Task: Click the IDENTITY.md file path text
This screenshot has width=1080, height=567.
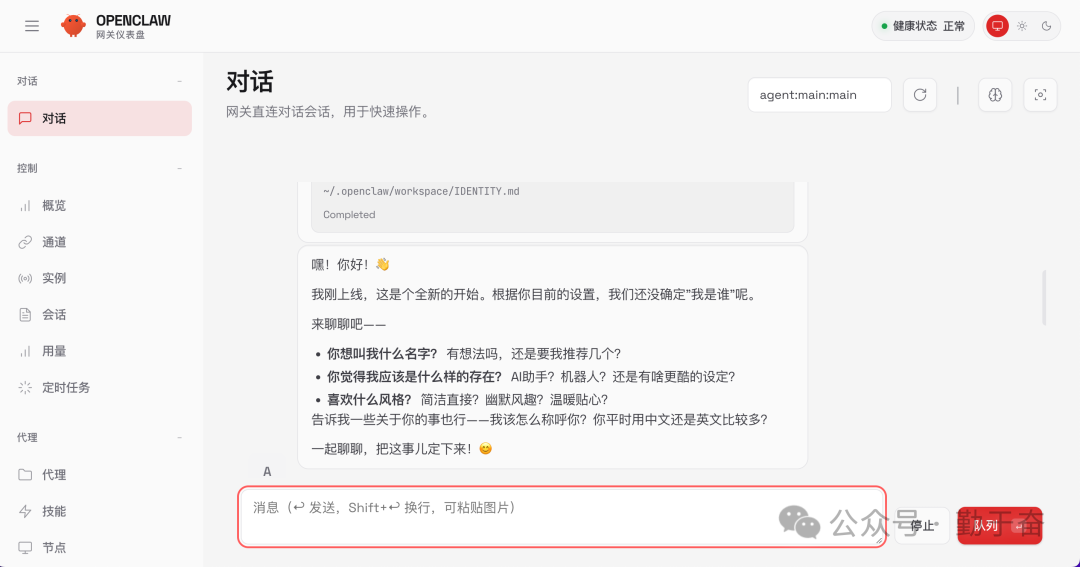Action: pyautogui.click(x=421, y=192)
